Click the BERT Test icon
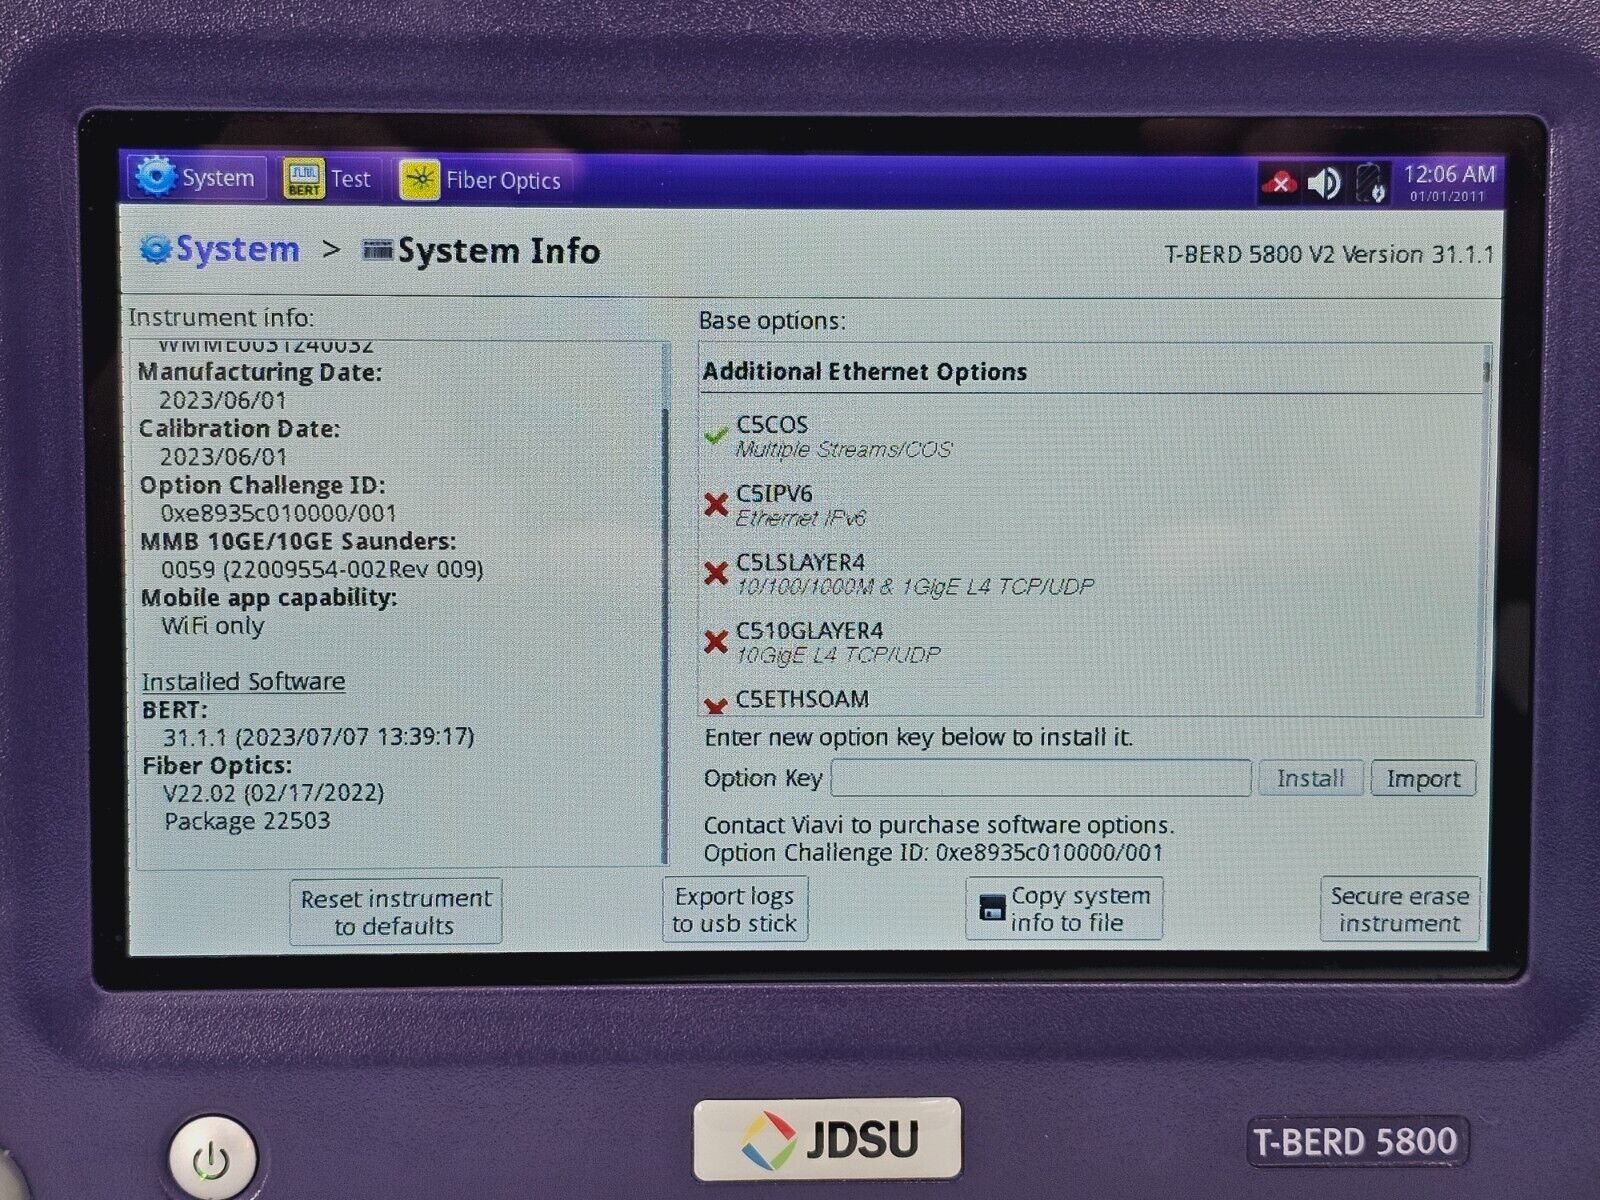This screenshot has height=1200, width=1600. pos(303,179)
